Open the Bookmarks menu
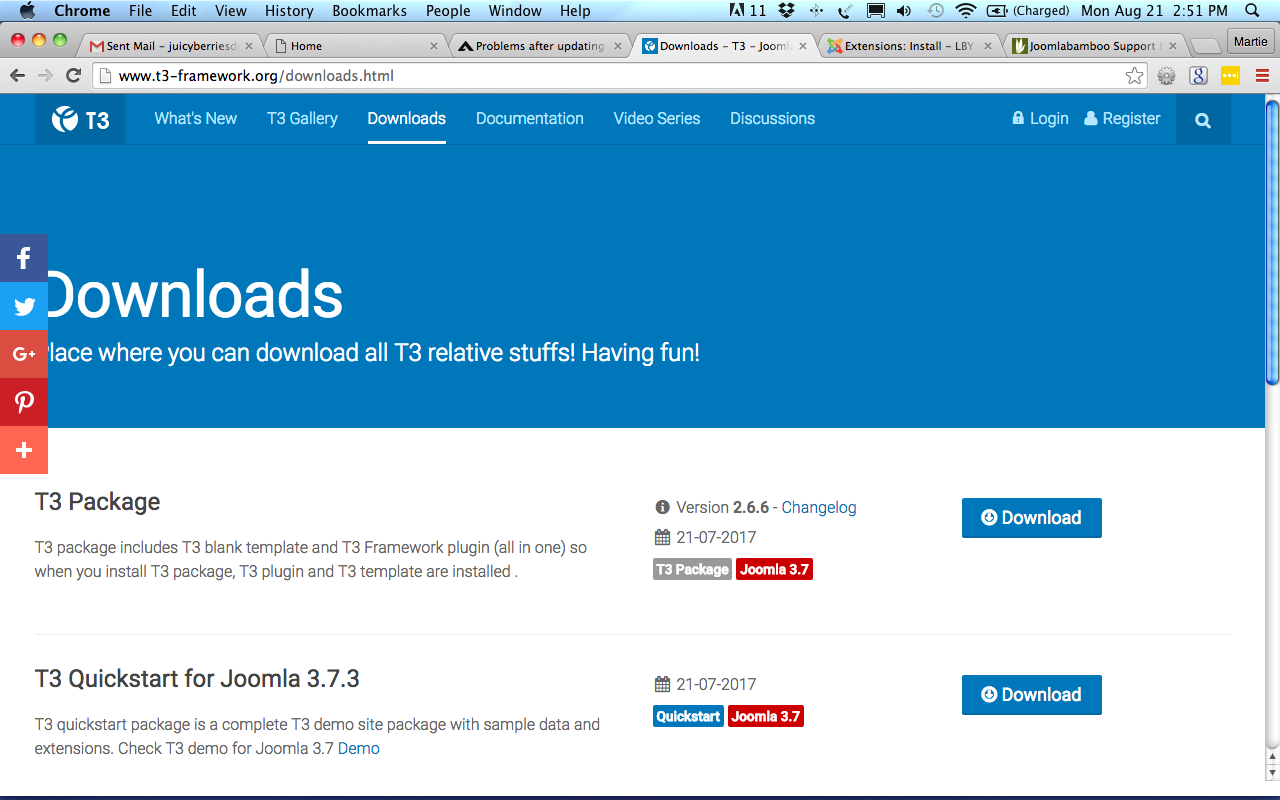This screenshot has height=800, width=1280. [370, 11]
